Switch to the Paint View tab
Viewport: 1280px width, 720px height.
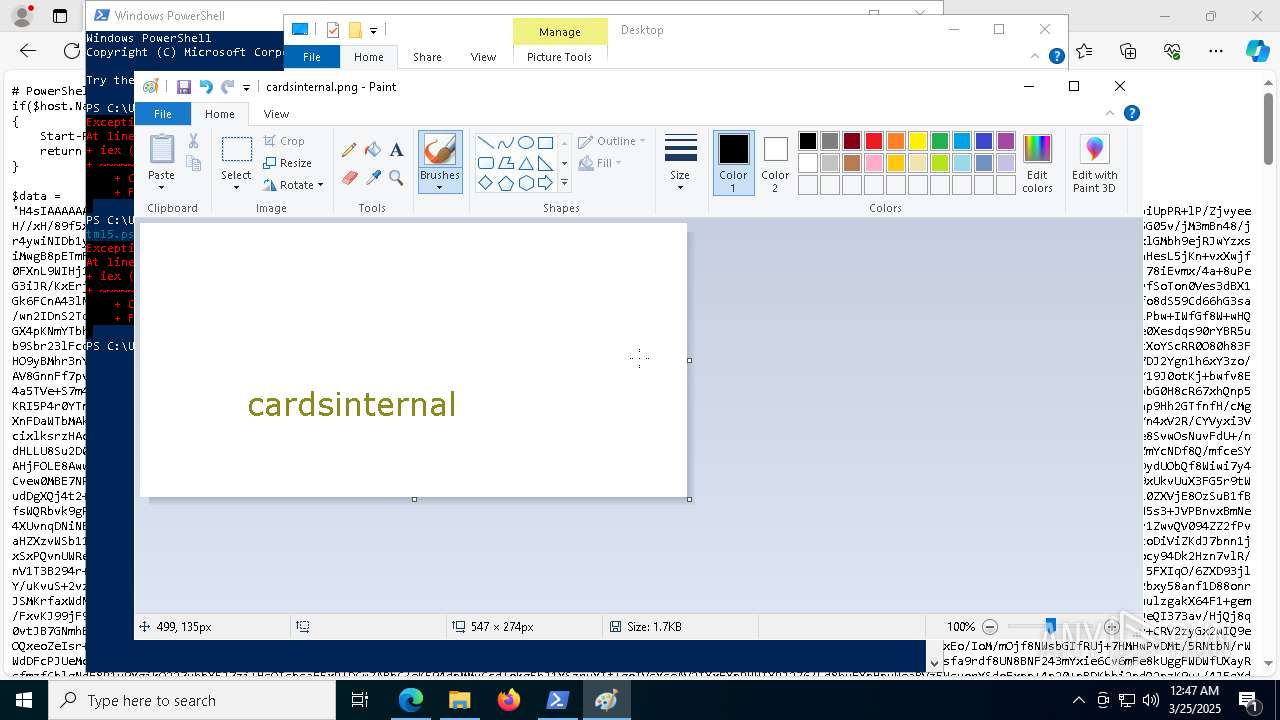[276, 114]
